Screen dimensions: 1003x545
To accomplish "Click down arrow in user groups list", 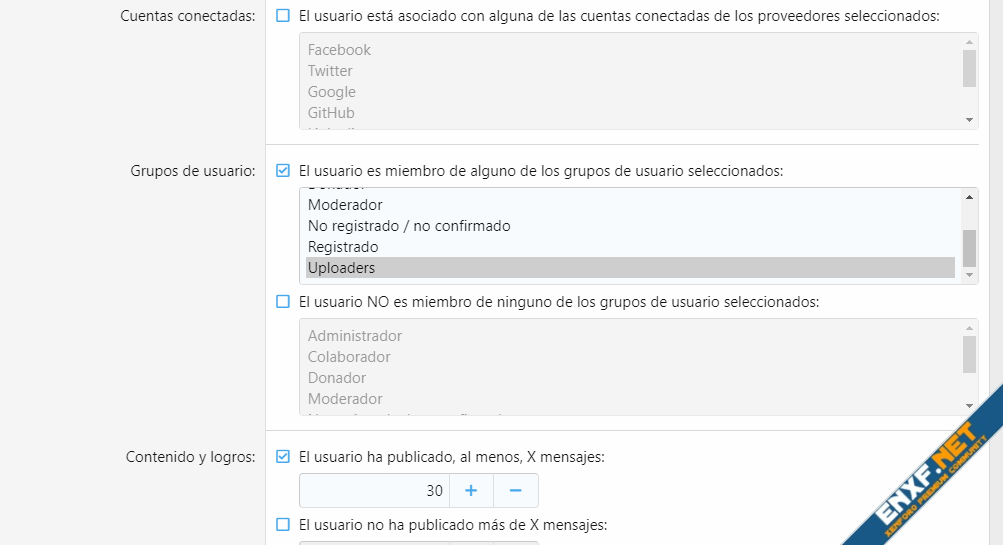I will [x=969, y=275].
